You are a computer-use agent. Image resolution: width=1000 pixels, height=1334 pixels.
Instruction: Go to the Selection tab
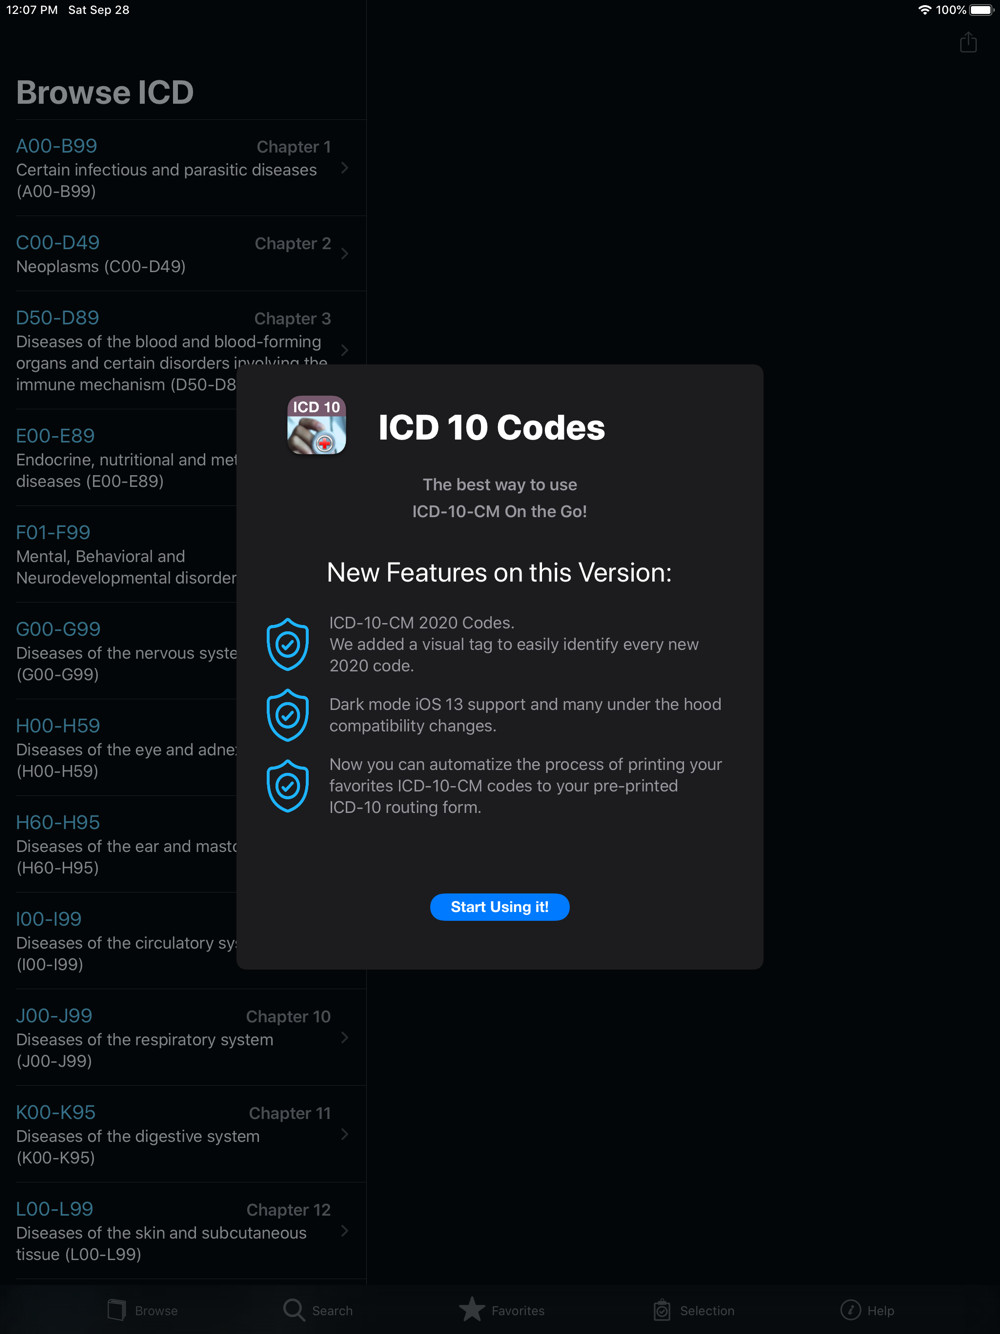[693, 1310]
